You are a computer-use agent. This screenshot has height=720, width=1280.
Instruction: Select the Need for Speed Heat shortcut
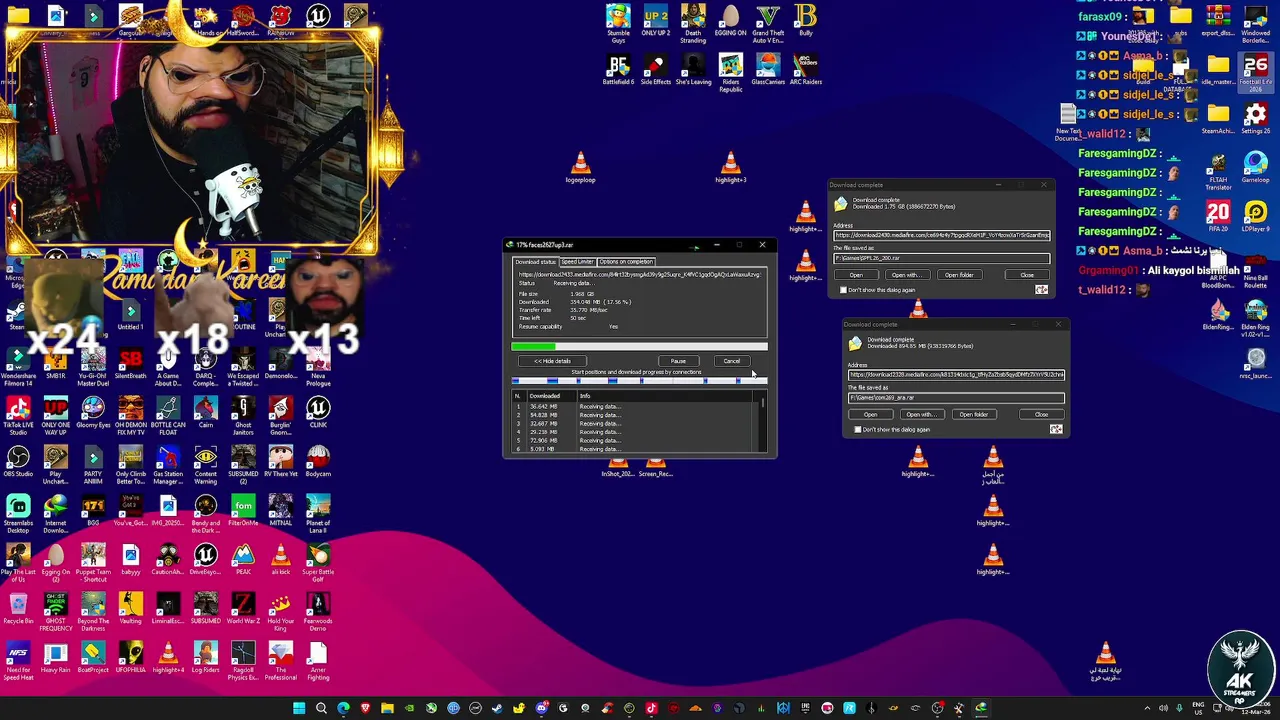(x=18, y=660)
